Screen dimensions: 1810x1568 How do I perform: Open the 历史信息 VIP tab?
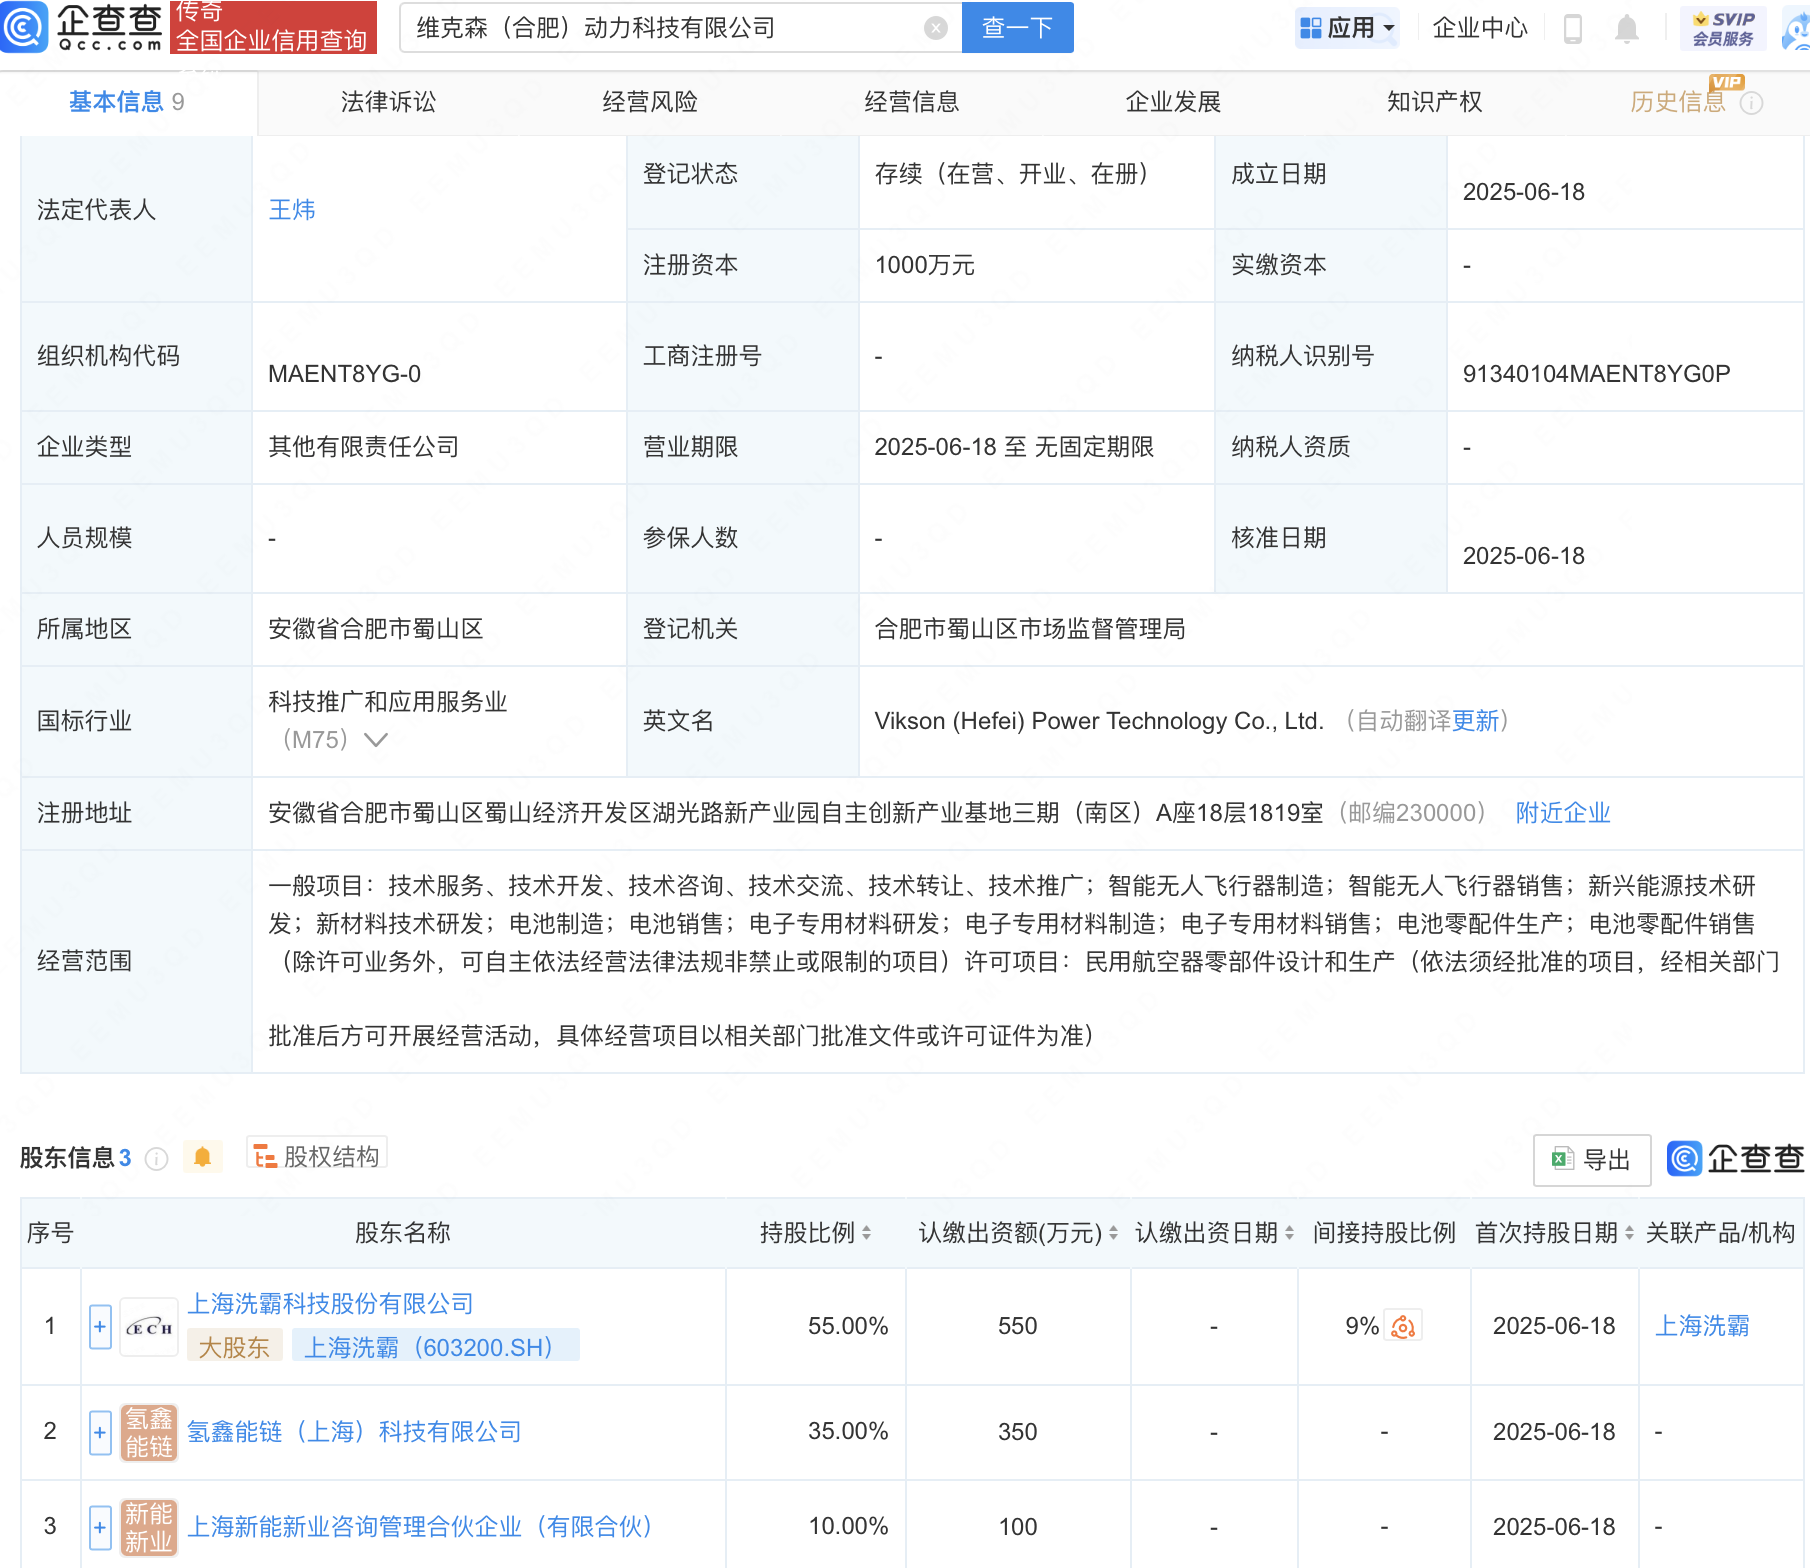1677,102
